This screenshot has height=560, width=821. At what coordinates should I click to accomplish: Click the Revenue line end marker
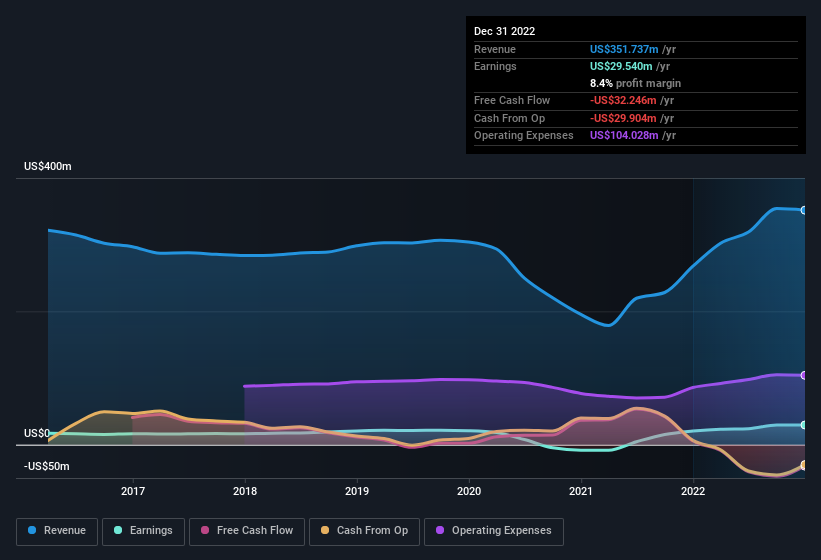(804, 210)
